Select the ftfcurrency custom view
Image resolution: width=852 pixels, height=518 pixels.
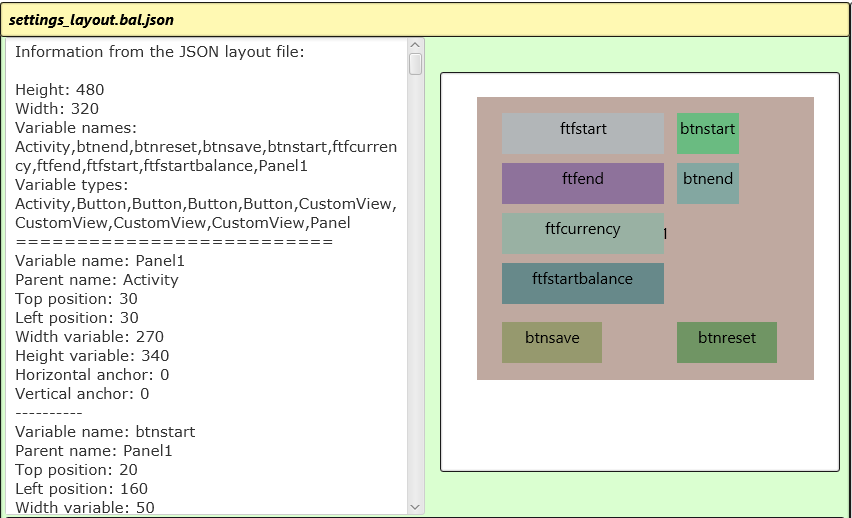(582, 233)
